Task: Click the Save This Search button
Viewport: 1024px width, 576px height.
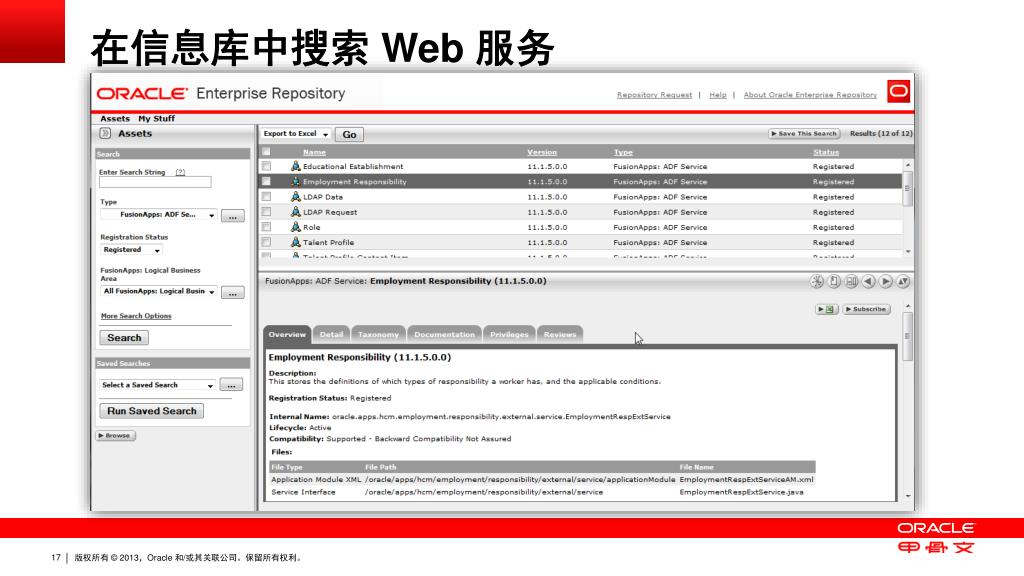Action: click(804, 133)
